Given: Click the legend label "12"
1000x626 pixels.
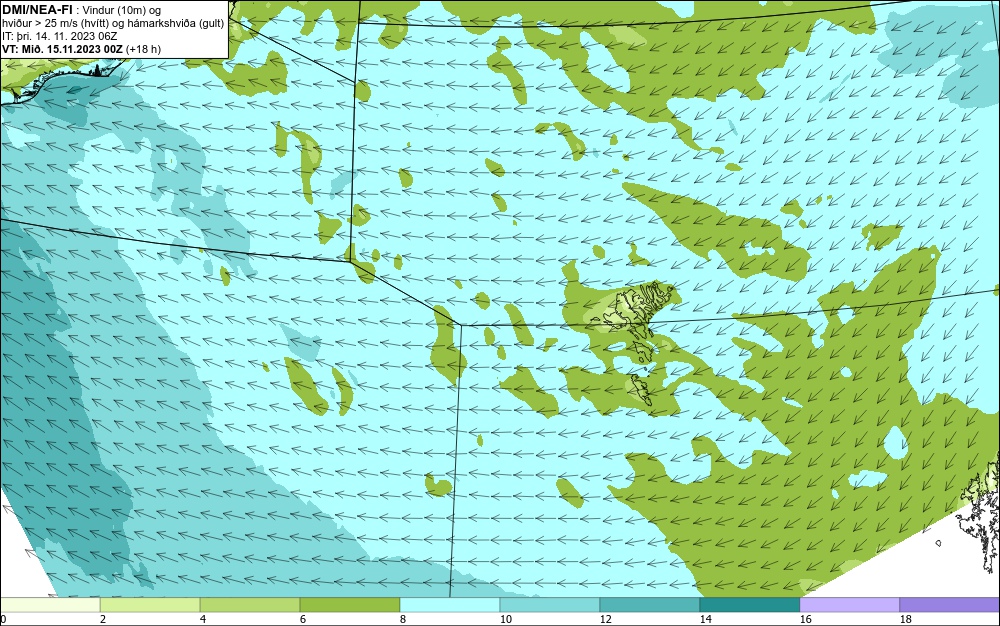Looking at the screenshot, I should tap(605, 619).
